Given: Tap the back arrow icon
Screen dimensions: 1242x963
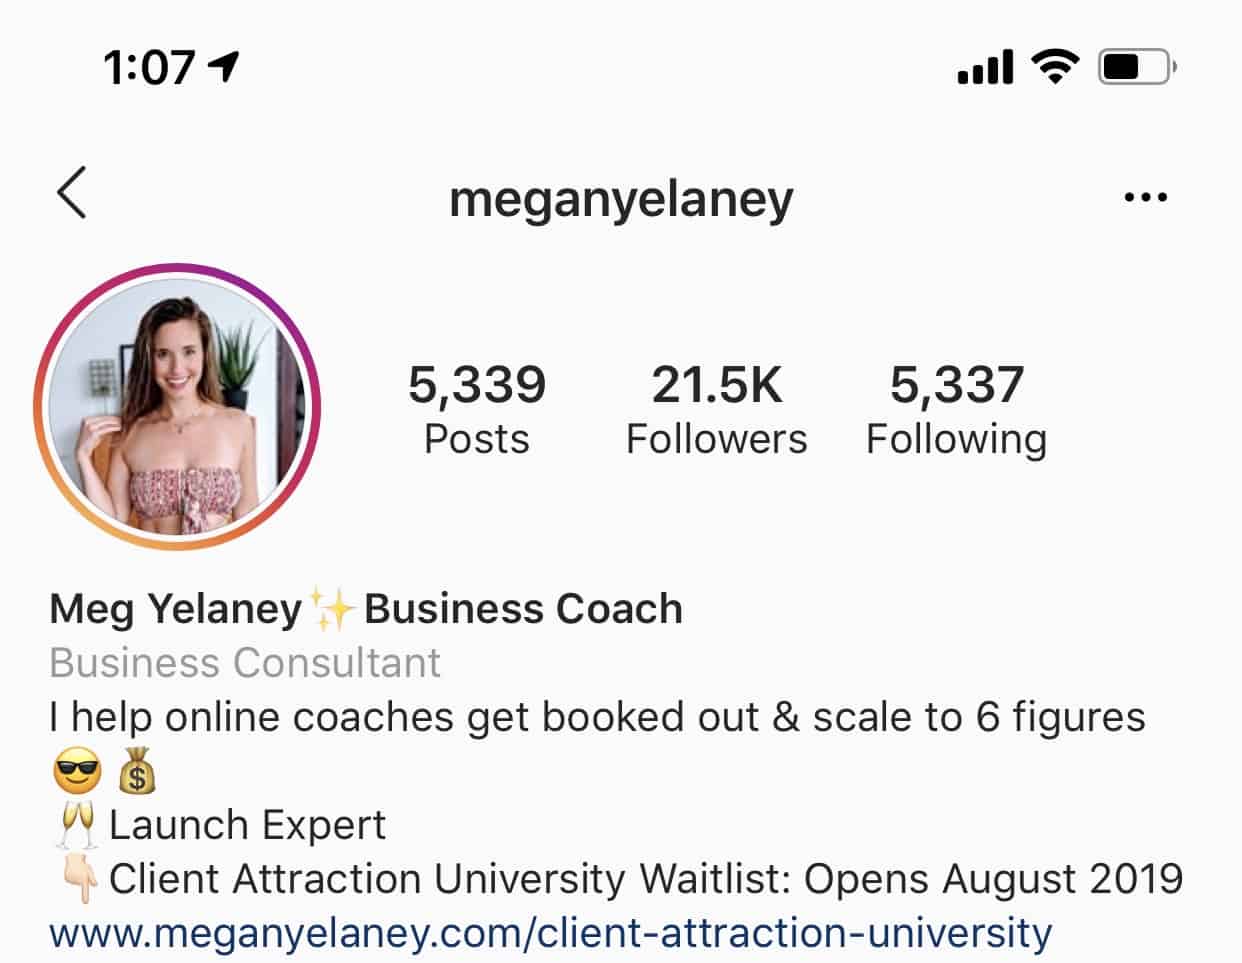Looking at the screenshot, I should (71, 193).
